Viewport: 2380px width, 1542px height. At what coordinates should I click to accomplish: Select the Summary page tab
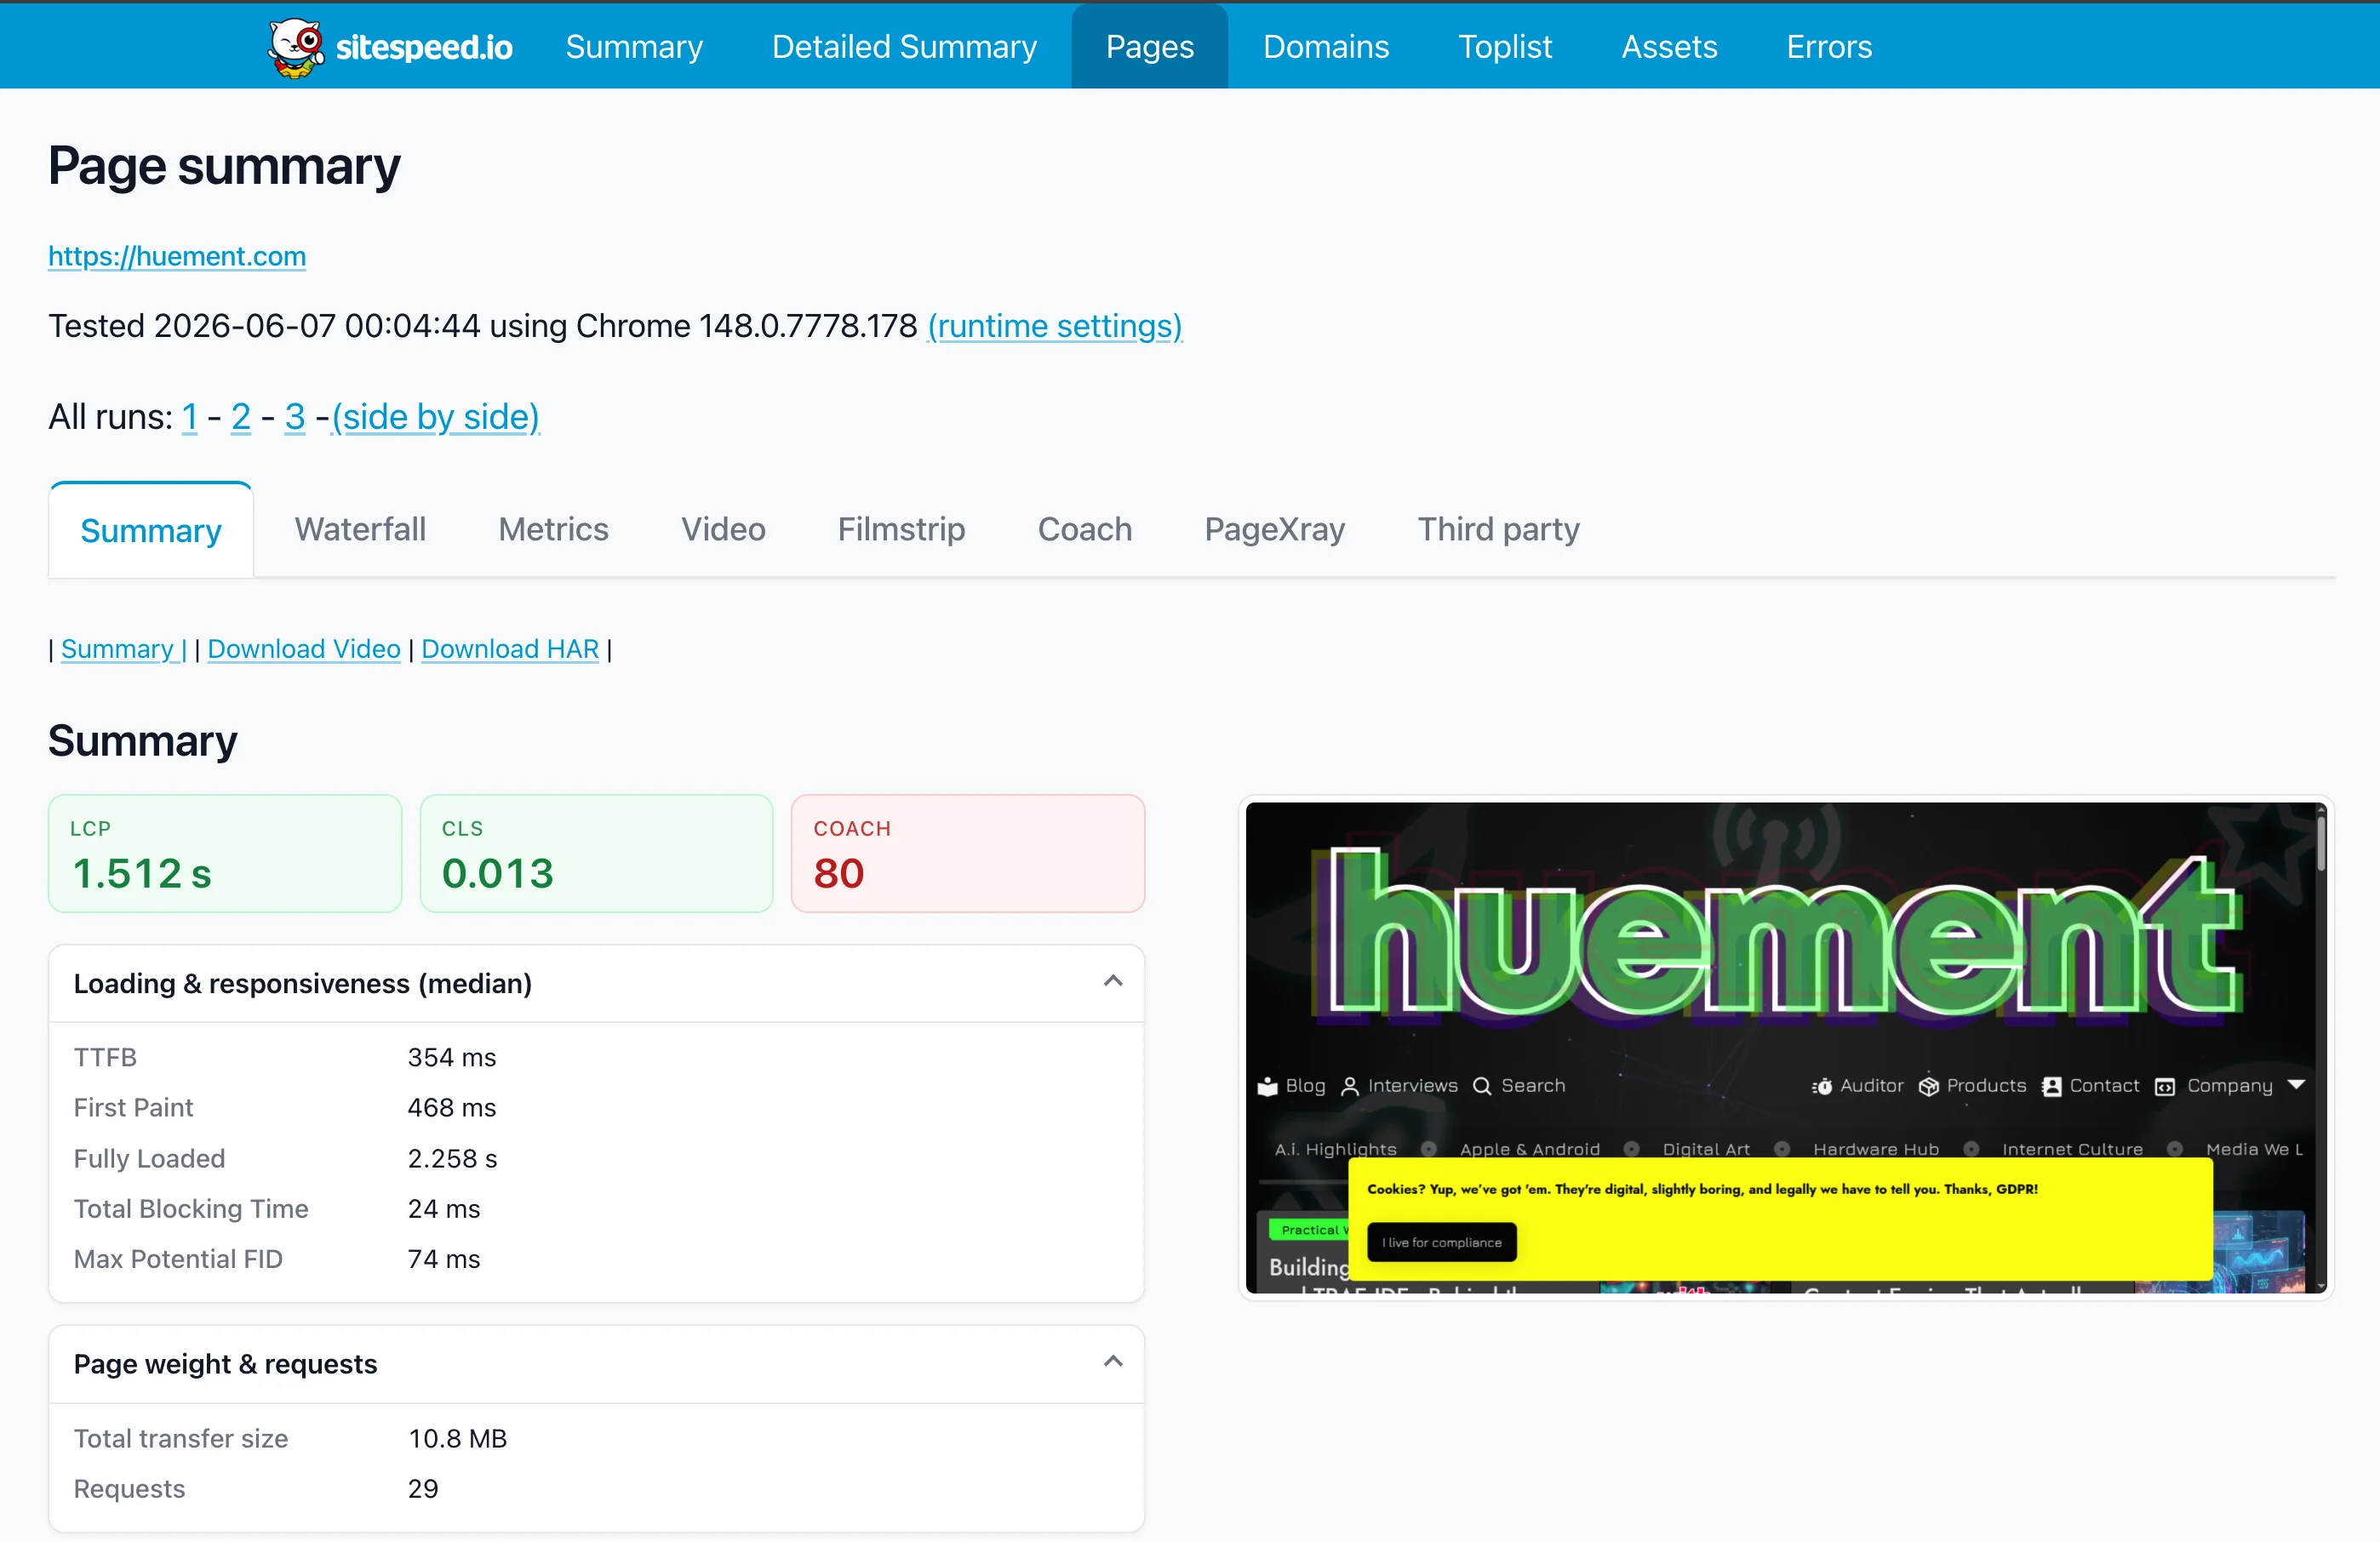coord(151,530)
